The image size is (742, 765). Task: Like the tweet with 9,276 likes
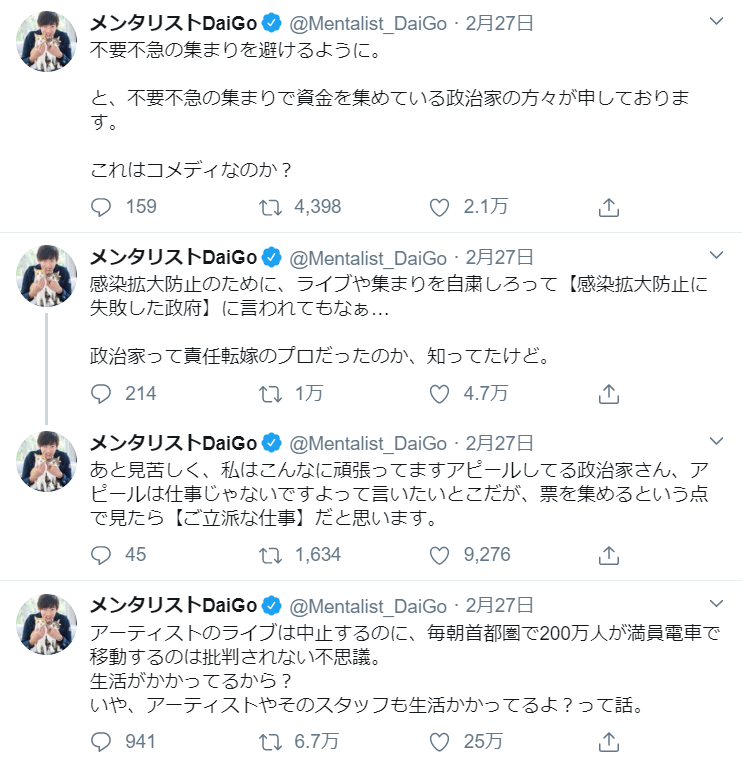(440, 554)
